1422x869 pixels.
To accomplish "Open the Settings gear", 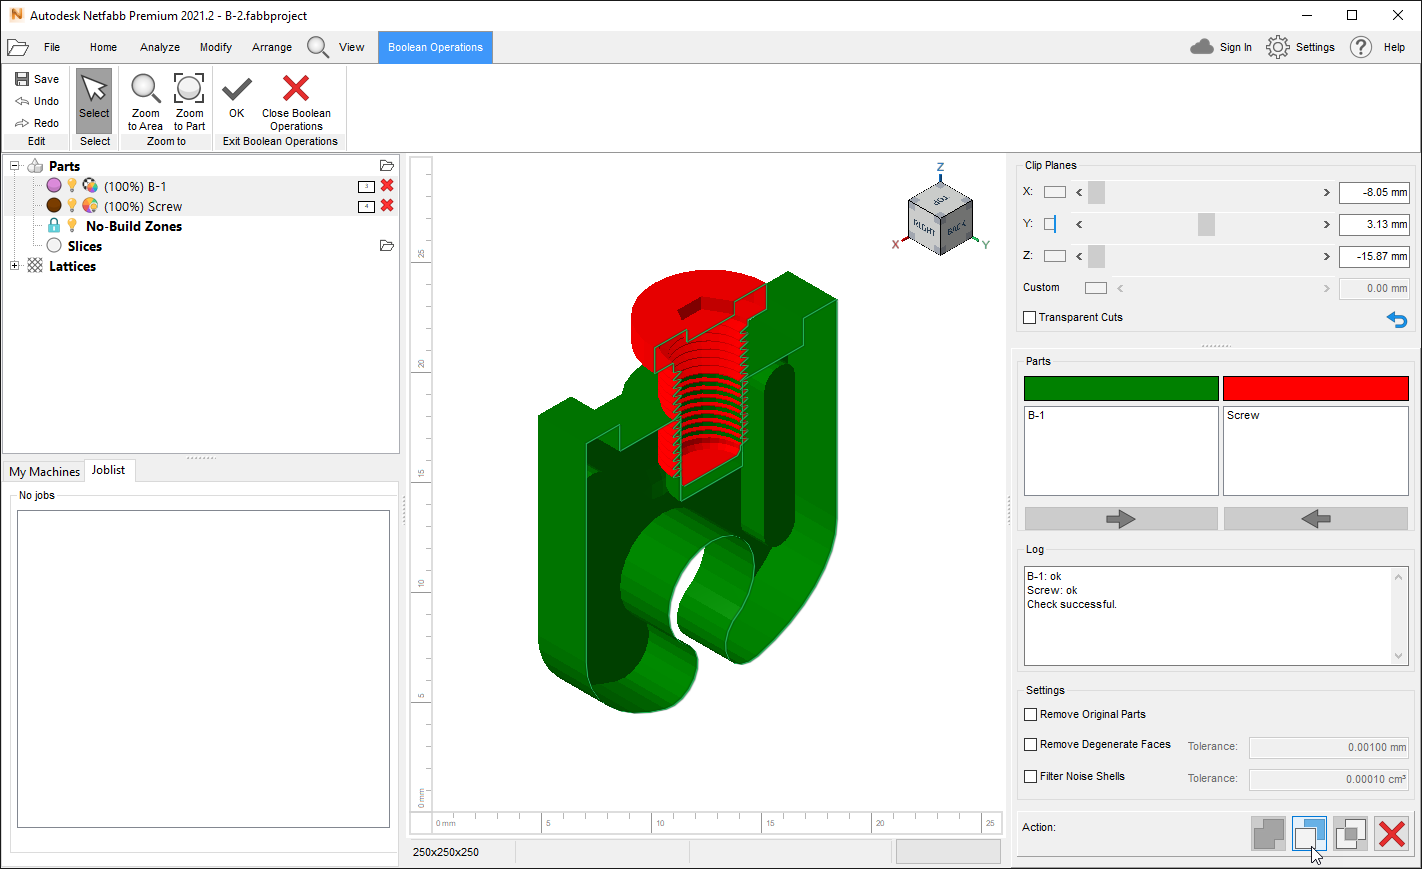I will point(1300,47).
